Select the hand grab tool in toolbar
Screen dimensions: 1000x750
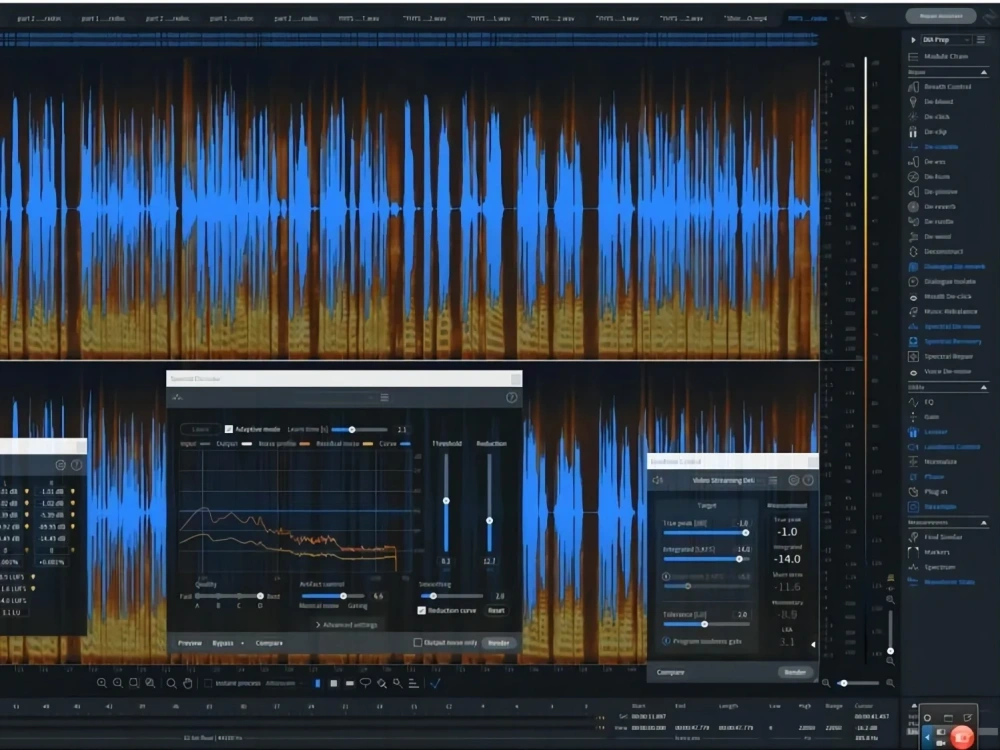188,684
